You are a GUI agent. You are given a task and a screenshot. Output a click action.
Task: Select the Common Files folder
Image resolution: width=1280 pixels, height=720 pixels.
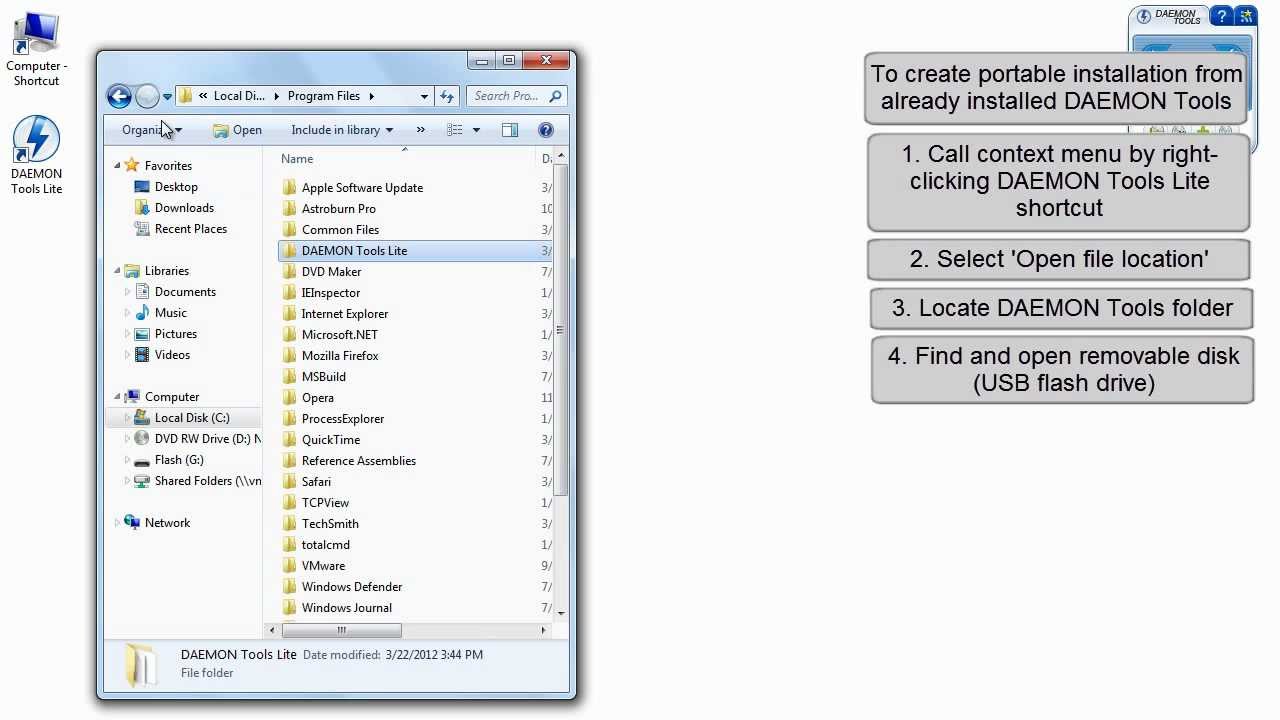[x=340, y=230]
